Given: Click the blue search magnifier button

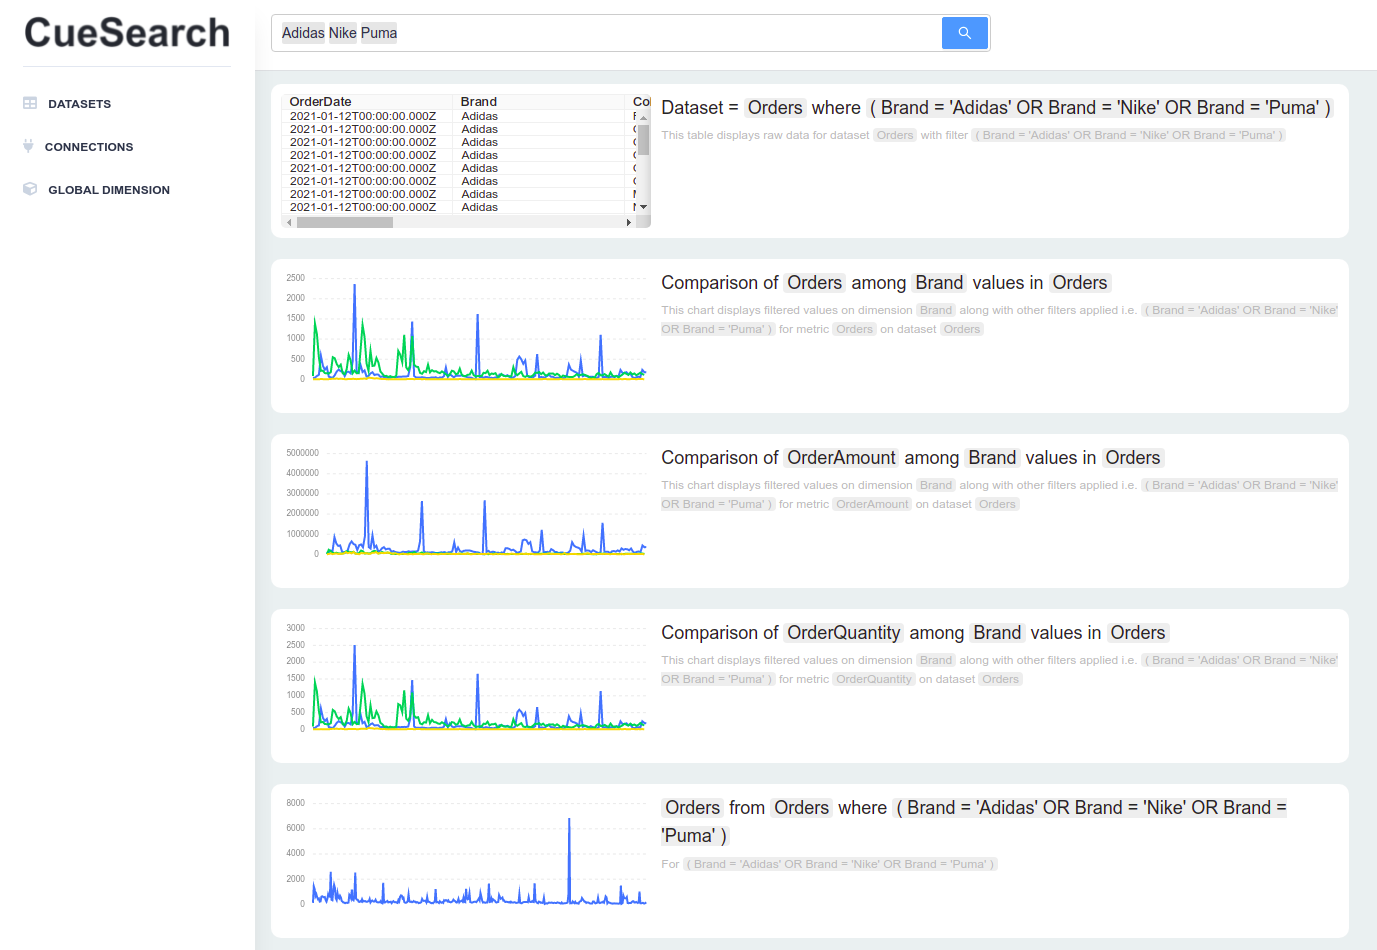Looking at the screenshot, I should coord(964,33).
